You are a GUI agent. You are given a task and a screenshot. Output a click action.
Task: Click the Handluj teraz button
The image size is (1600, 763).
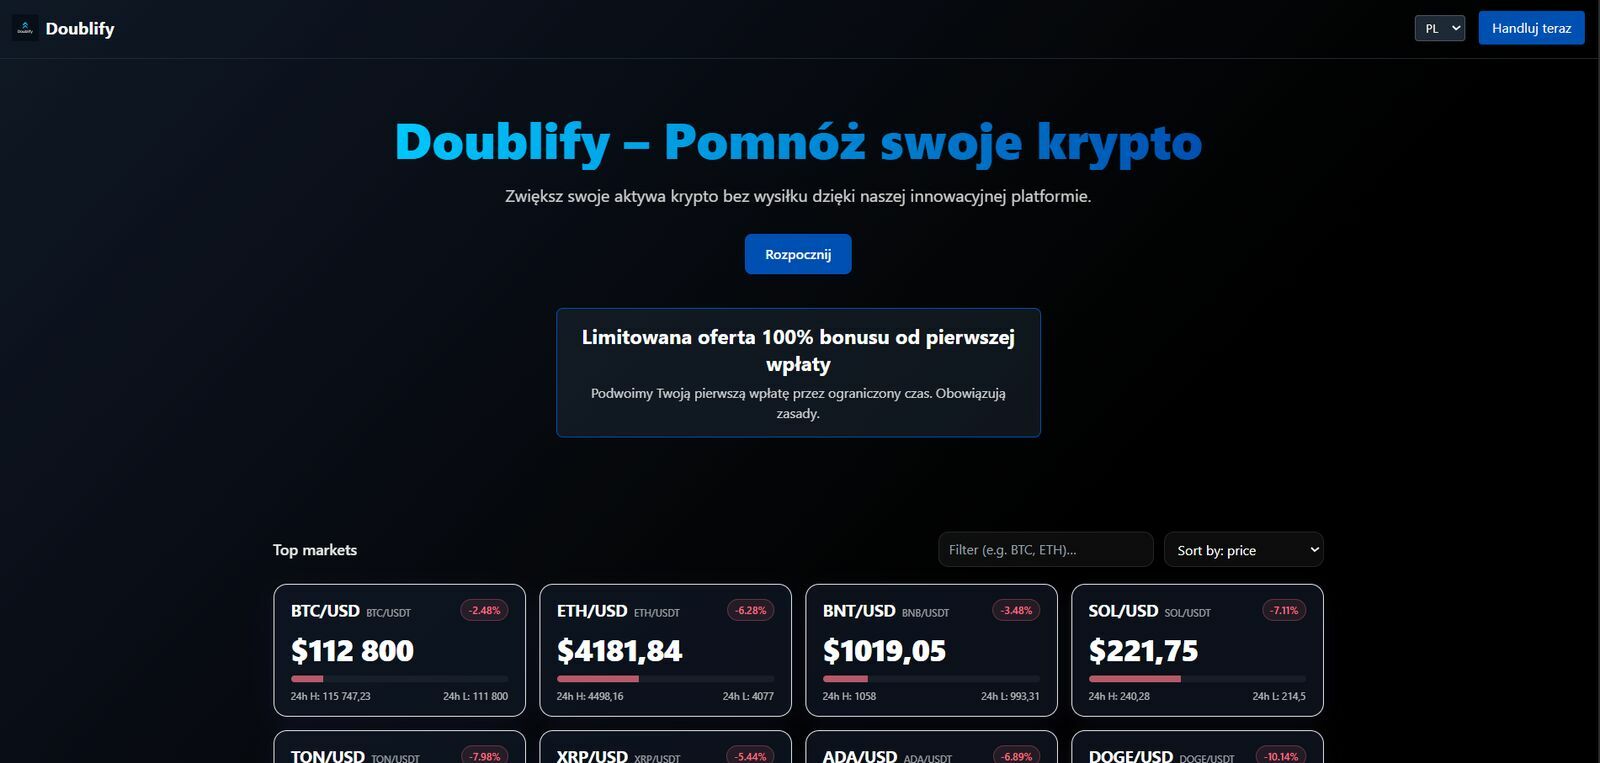tap(1531, 28)
